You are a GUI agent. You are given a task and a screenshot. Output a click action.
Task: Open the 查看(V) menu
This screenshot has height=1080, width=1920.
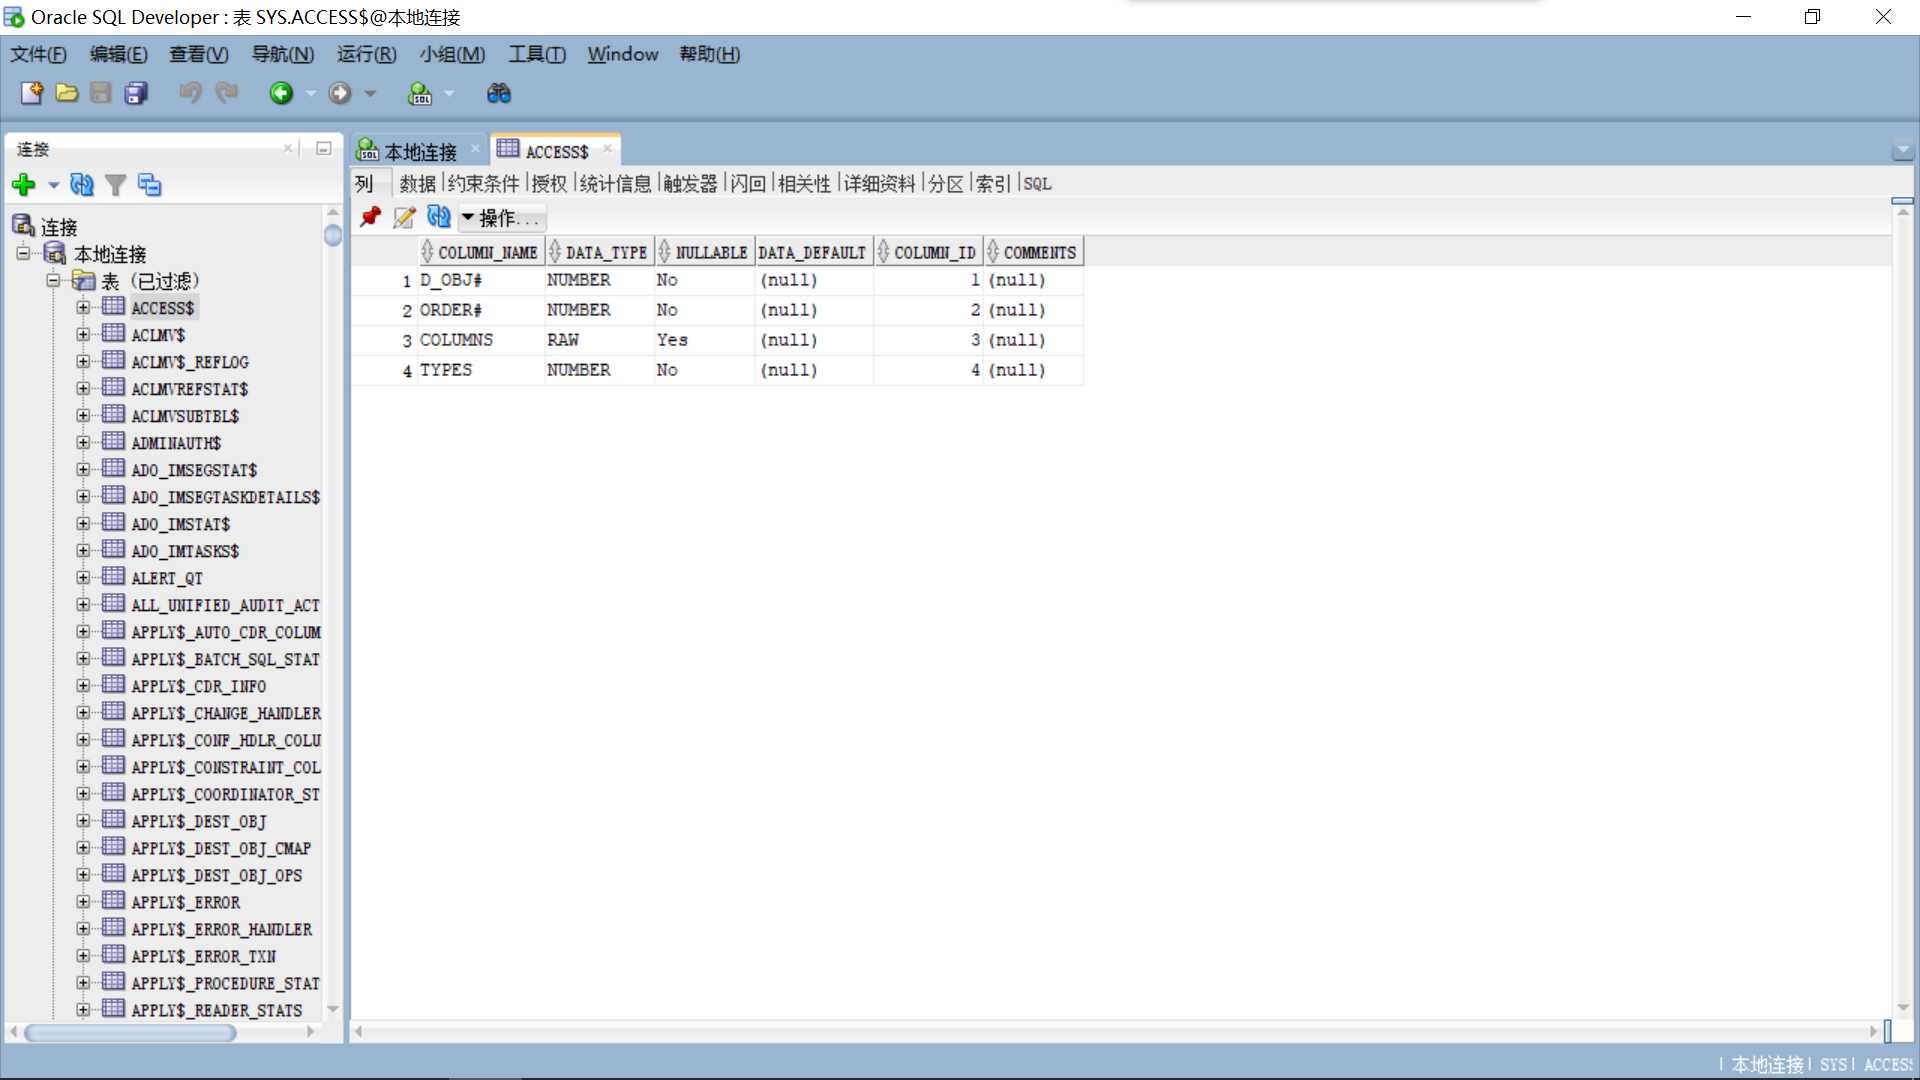[x=198, y=54]
